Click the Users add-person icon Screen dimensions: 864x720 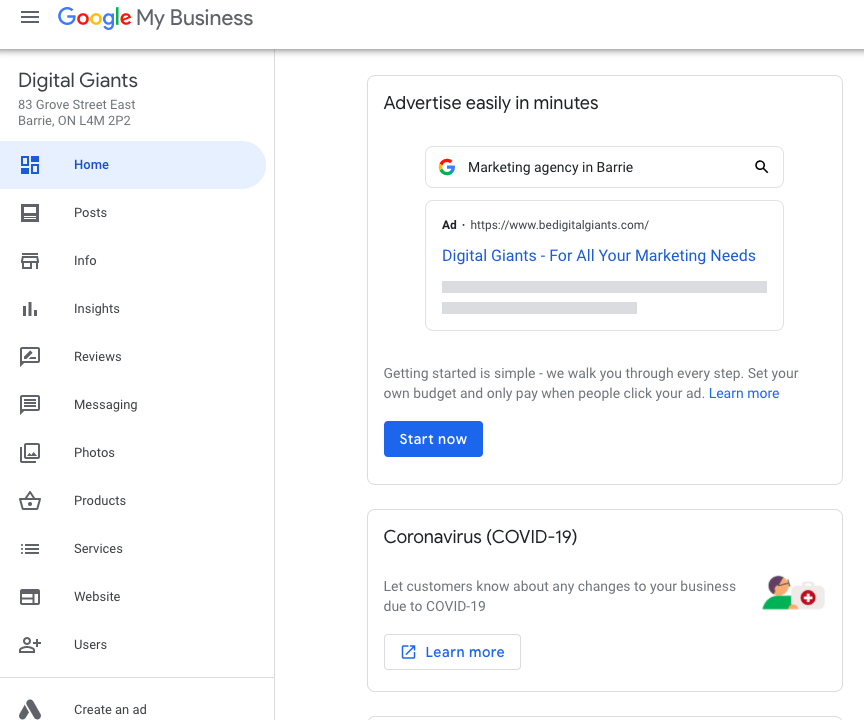(x=30, y=645)
